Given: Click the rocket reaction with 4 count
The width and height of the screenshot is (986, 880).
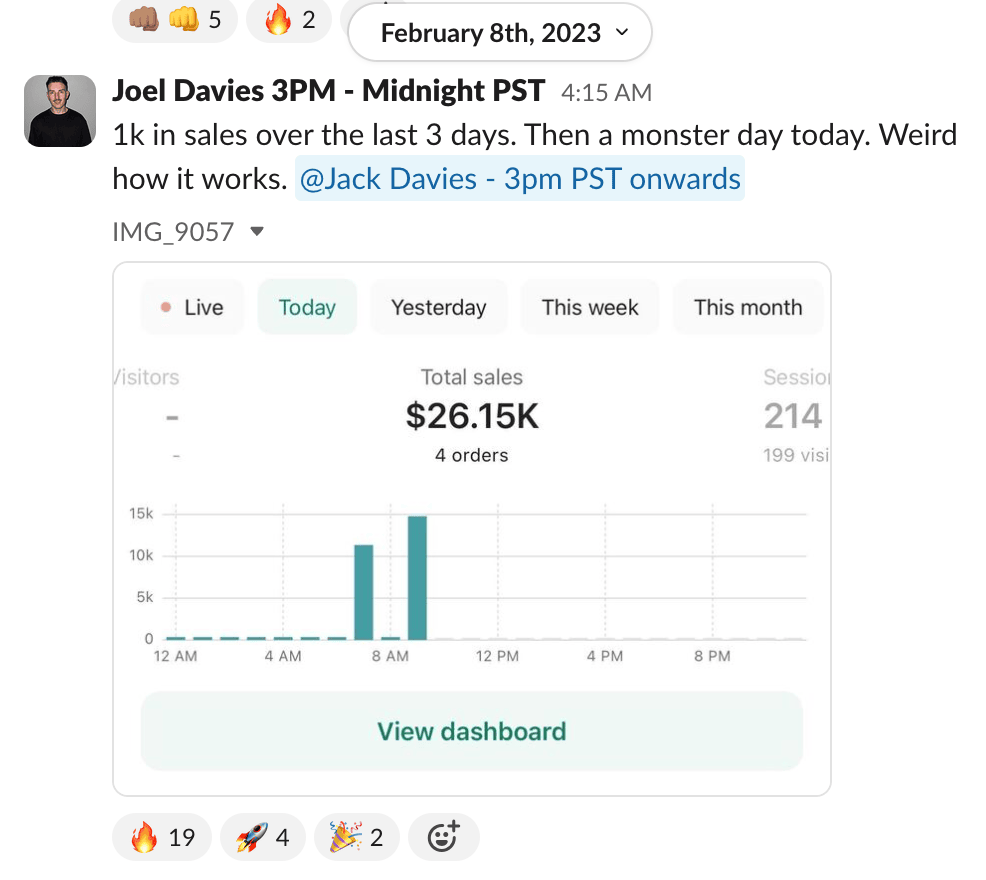Looking at the screenshot, I should 262,837.
